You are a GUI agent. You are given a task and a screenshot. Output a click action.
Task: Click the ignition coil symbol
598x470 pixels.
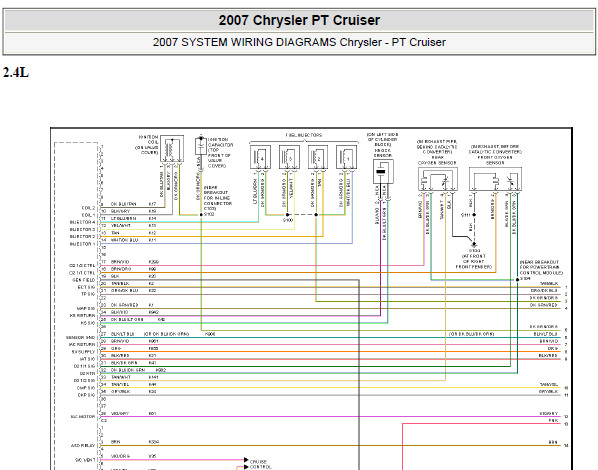pos(172,149)
